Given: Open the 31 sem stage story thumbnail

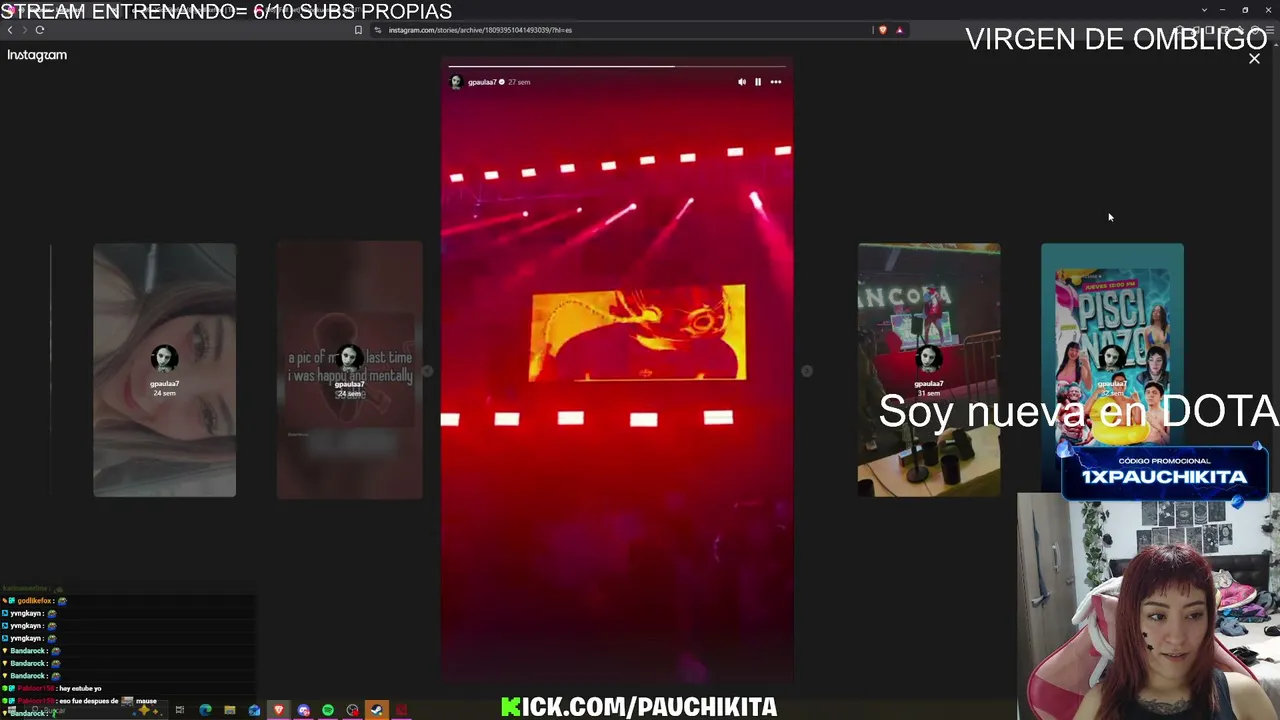Looking at the screenshot, I should tap(929, 370).
